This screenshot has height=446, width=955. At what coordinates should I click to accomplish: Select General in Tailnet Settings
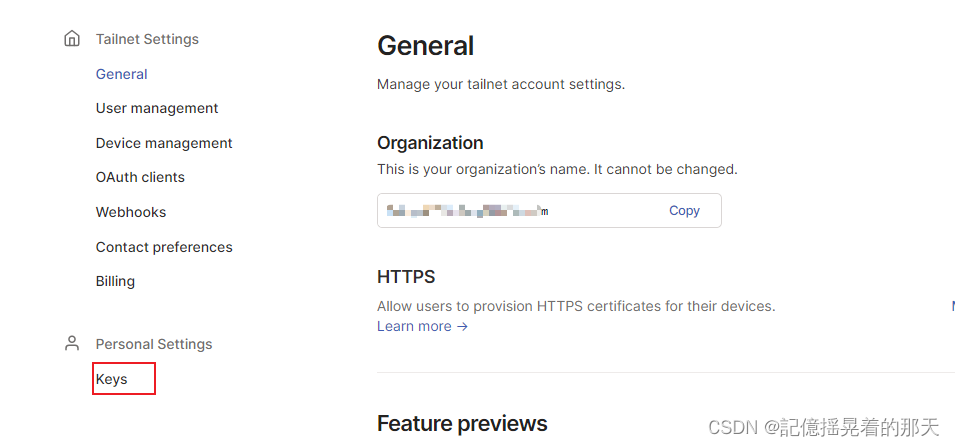(121, 74)
